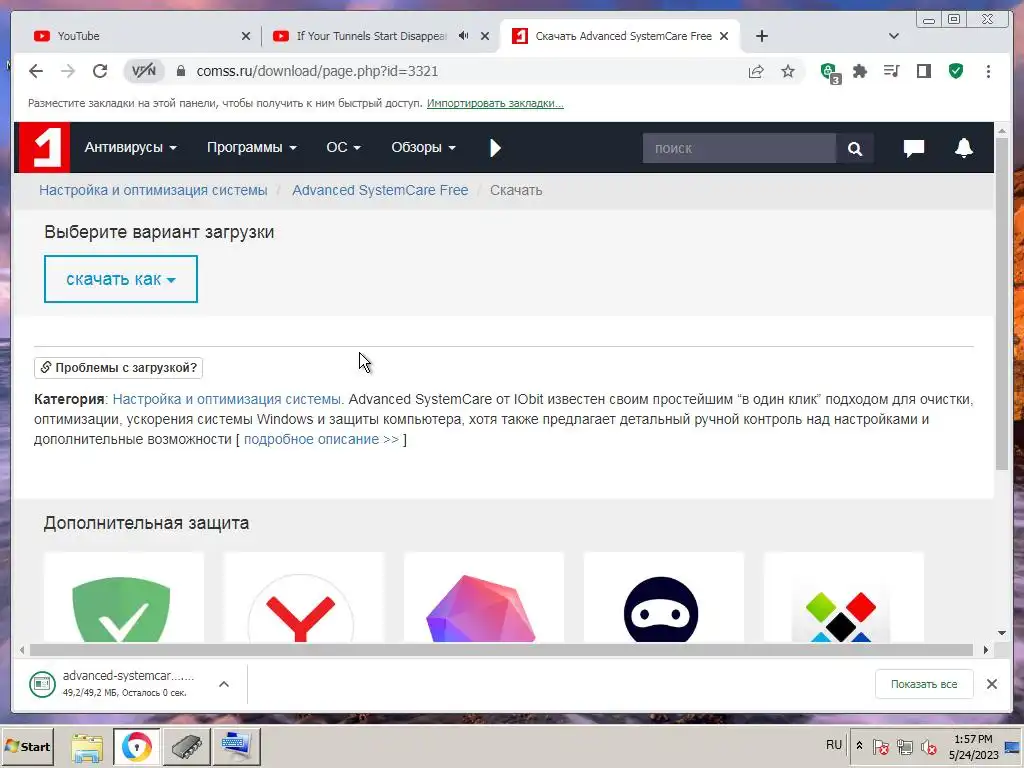The height and width of the screenshot is (768, 1024).
Task: Open the green extension with badge 3
Action: point(829,72)
